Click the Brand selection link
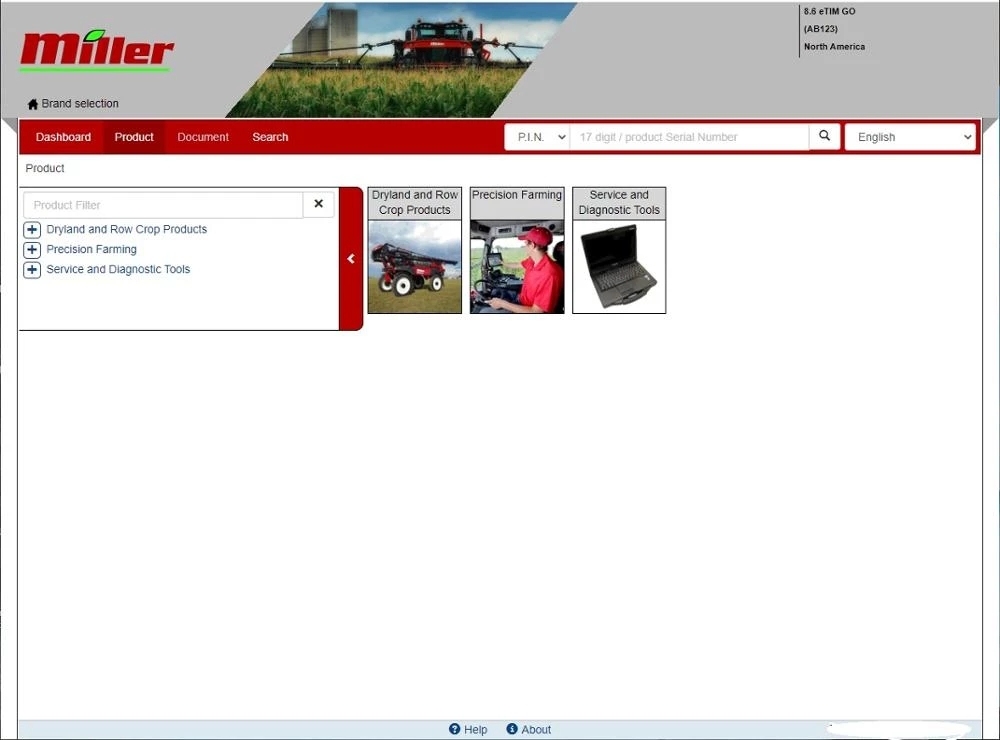This screenshot has width=1000, height=740. click(x=80, y=103)
